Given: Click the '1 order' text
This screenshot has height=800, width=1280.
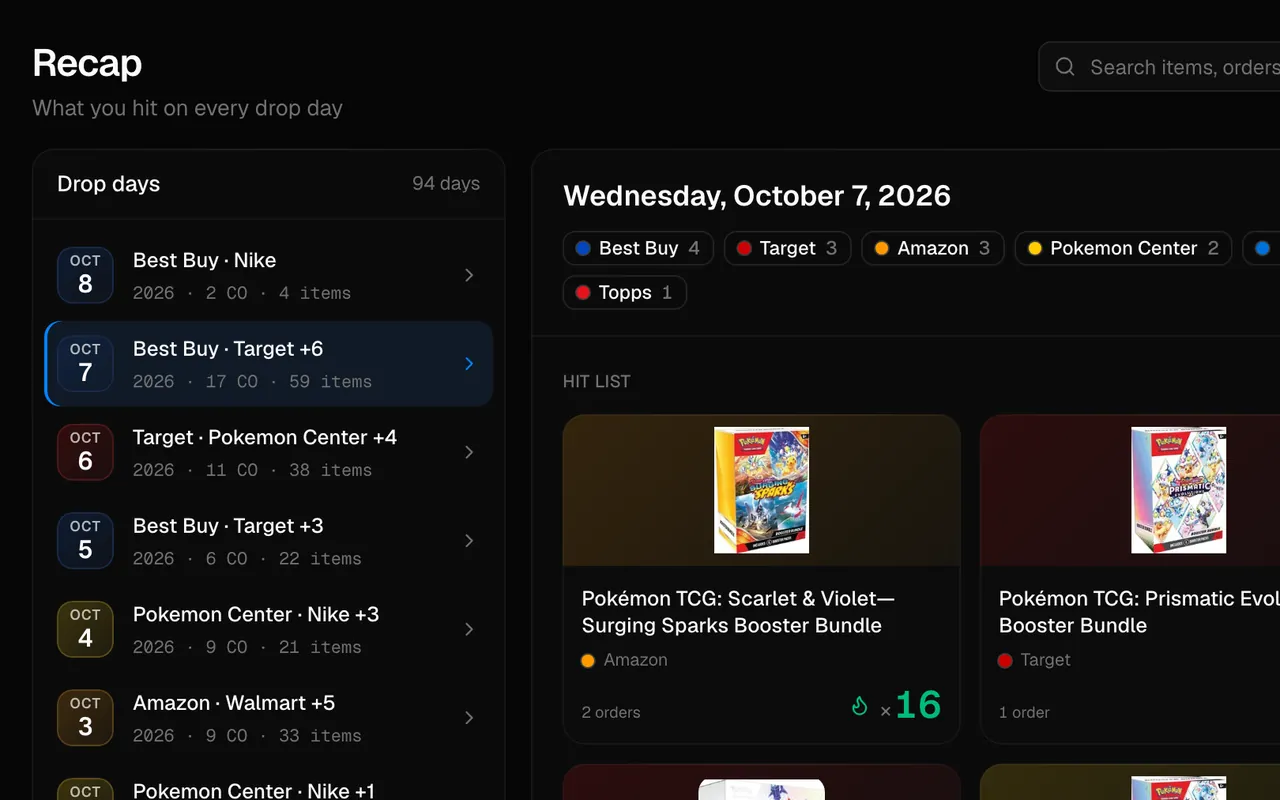Looking at the screenshot, I should [1024, 713].
